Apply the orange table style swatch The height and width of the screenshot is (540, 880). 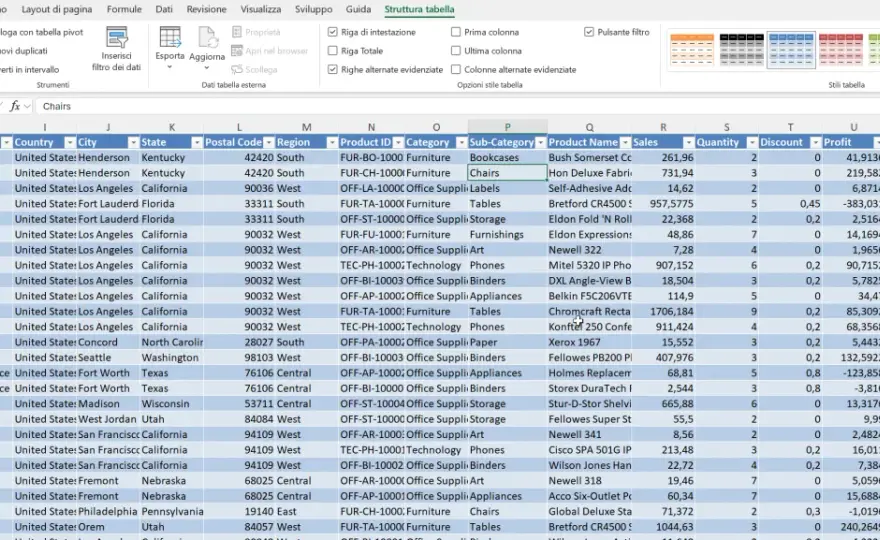point(692,49)
